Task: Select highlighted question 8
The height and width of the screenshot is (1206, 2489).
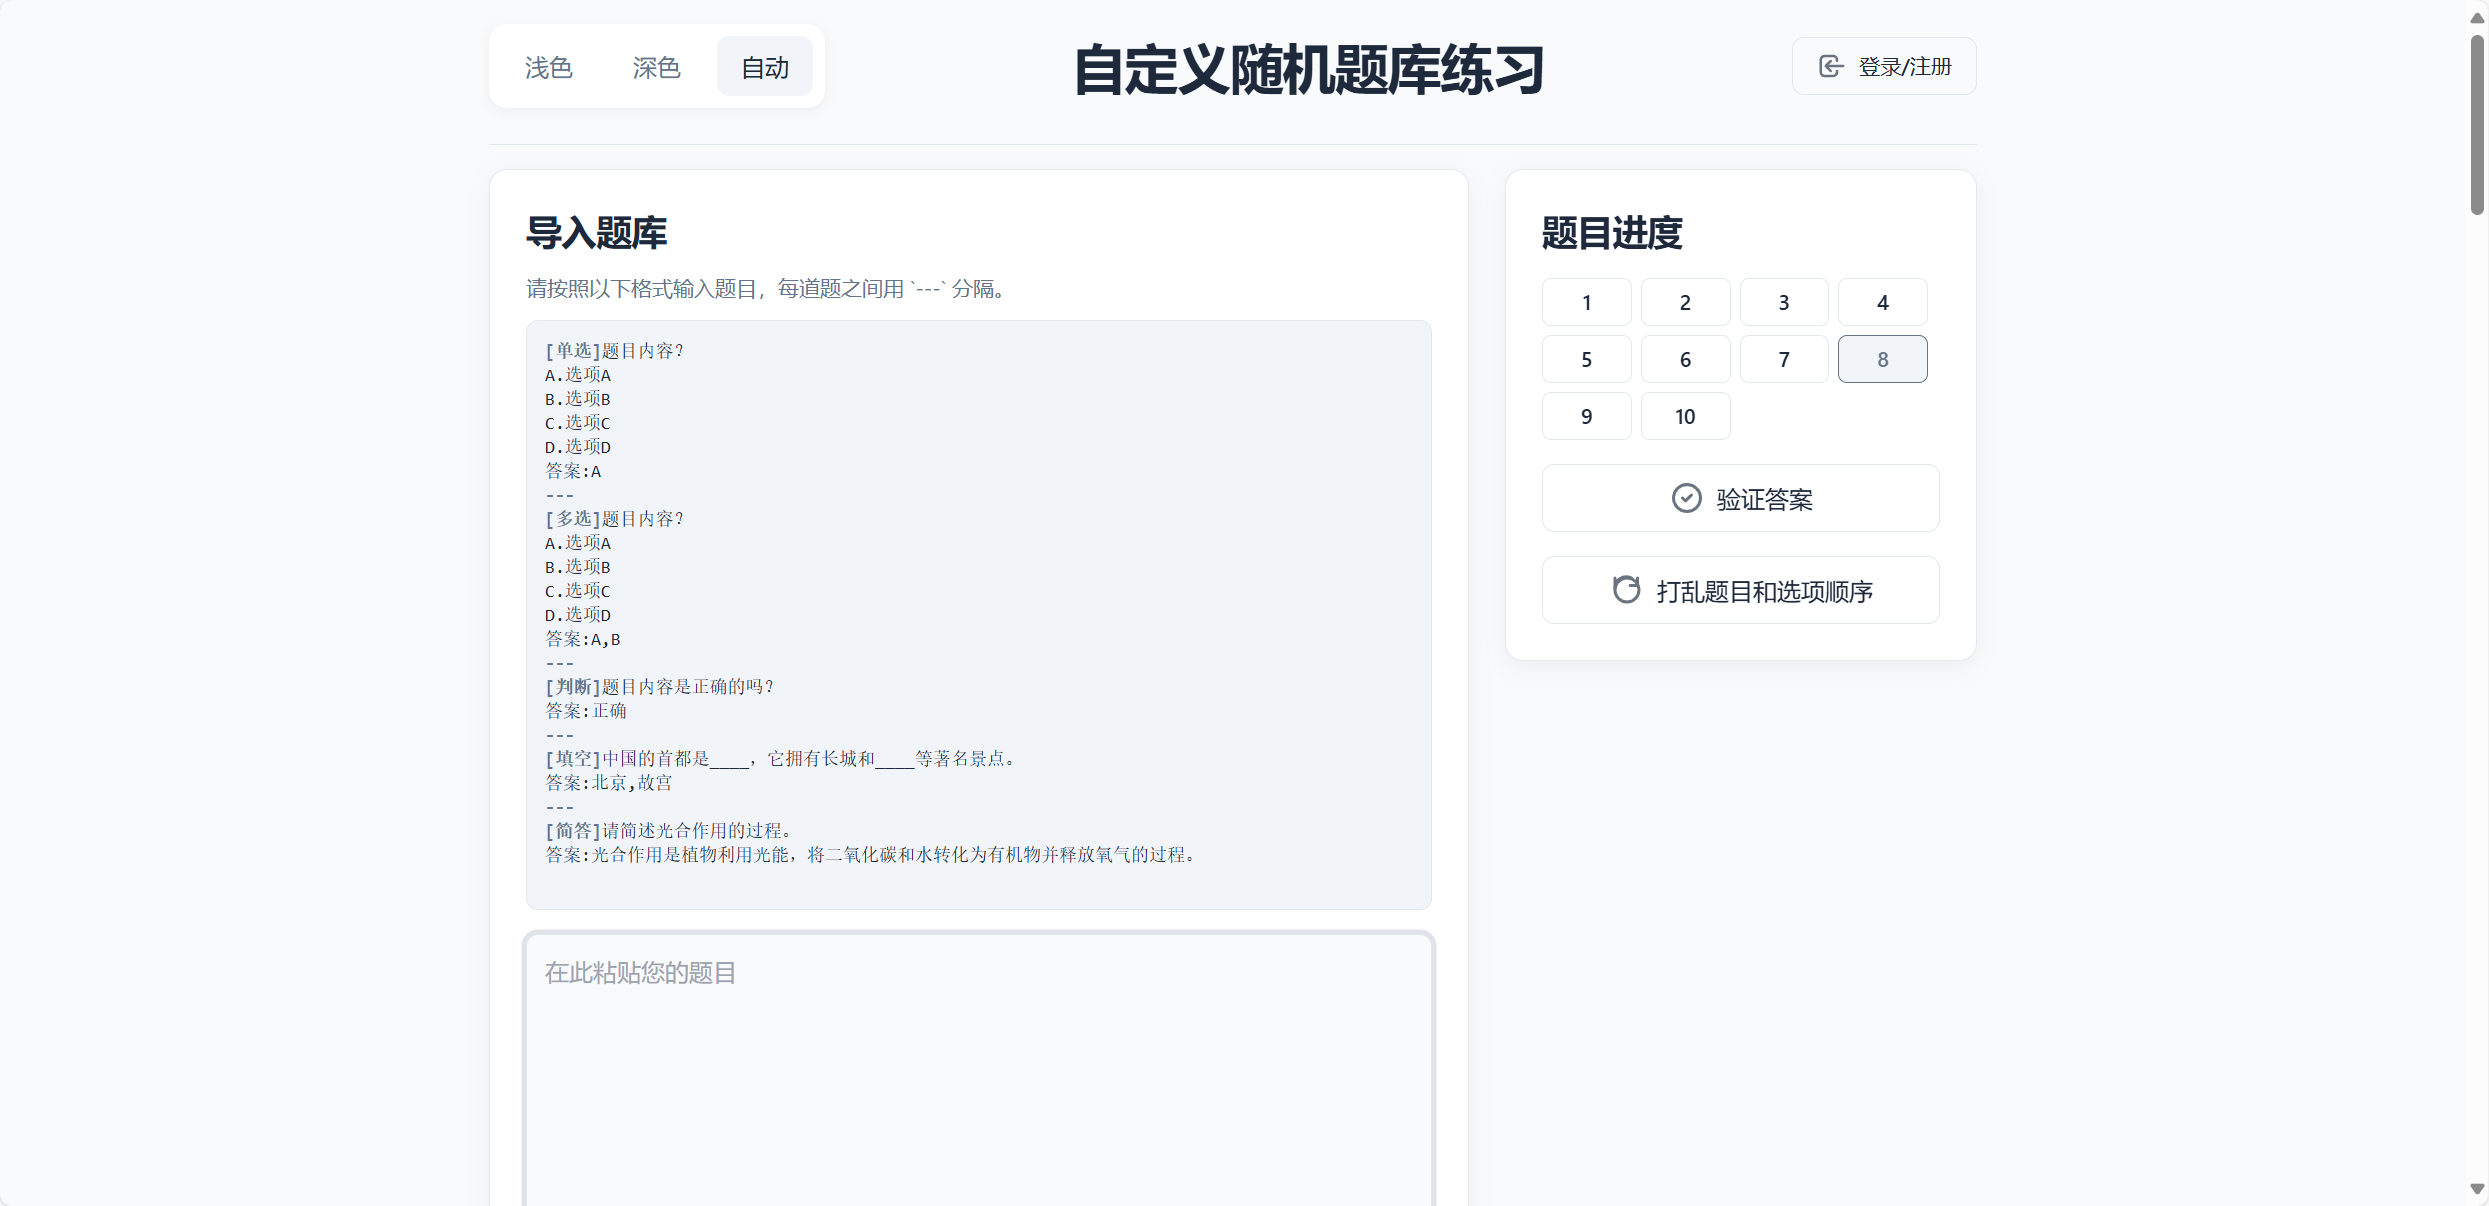Action: pyautogui.click(x=1882, y=360)
